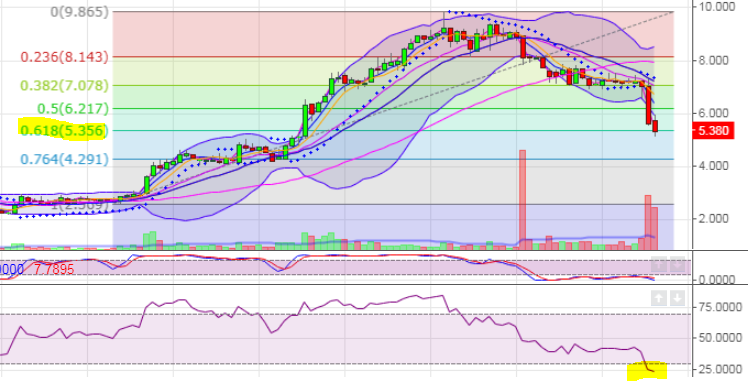748x381 pixels.
Task: Select the latest red candlestick near 5.380
Action: click(655, 126)
